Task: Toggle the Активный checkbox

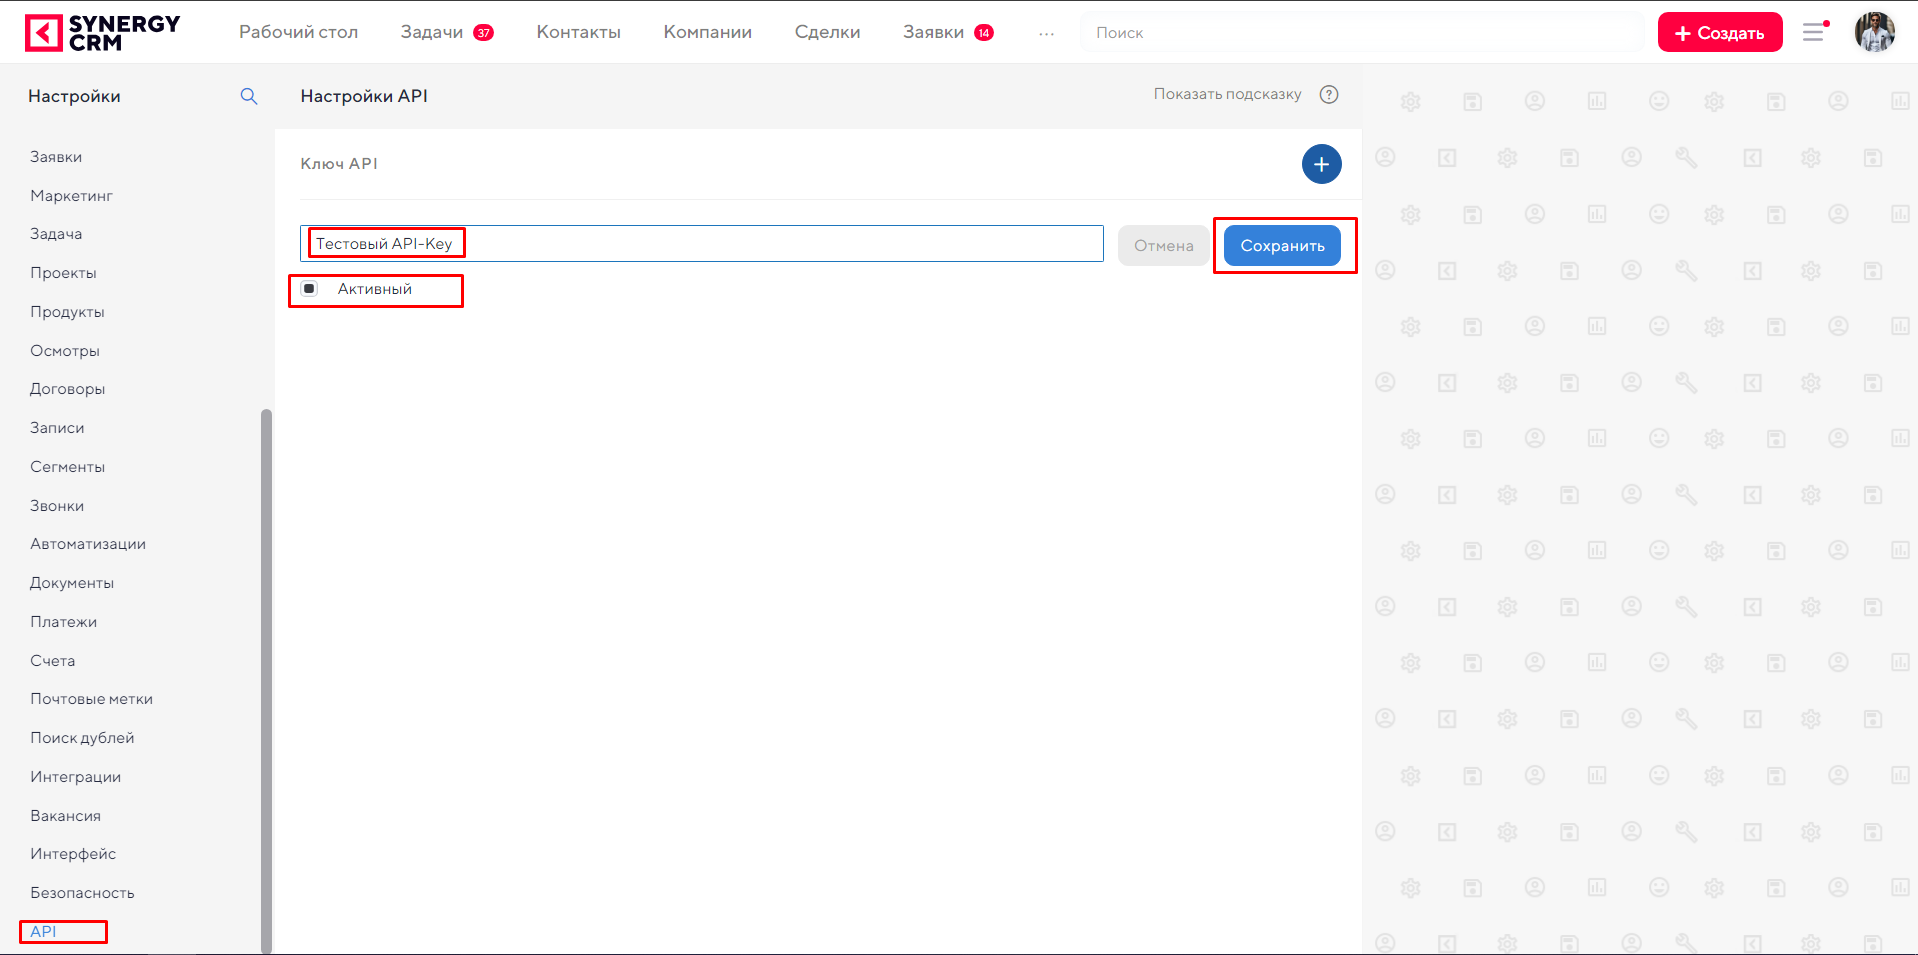Action: pyautogui.click(x=310, y=289)
